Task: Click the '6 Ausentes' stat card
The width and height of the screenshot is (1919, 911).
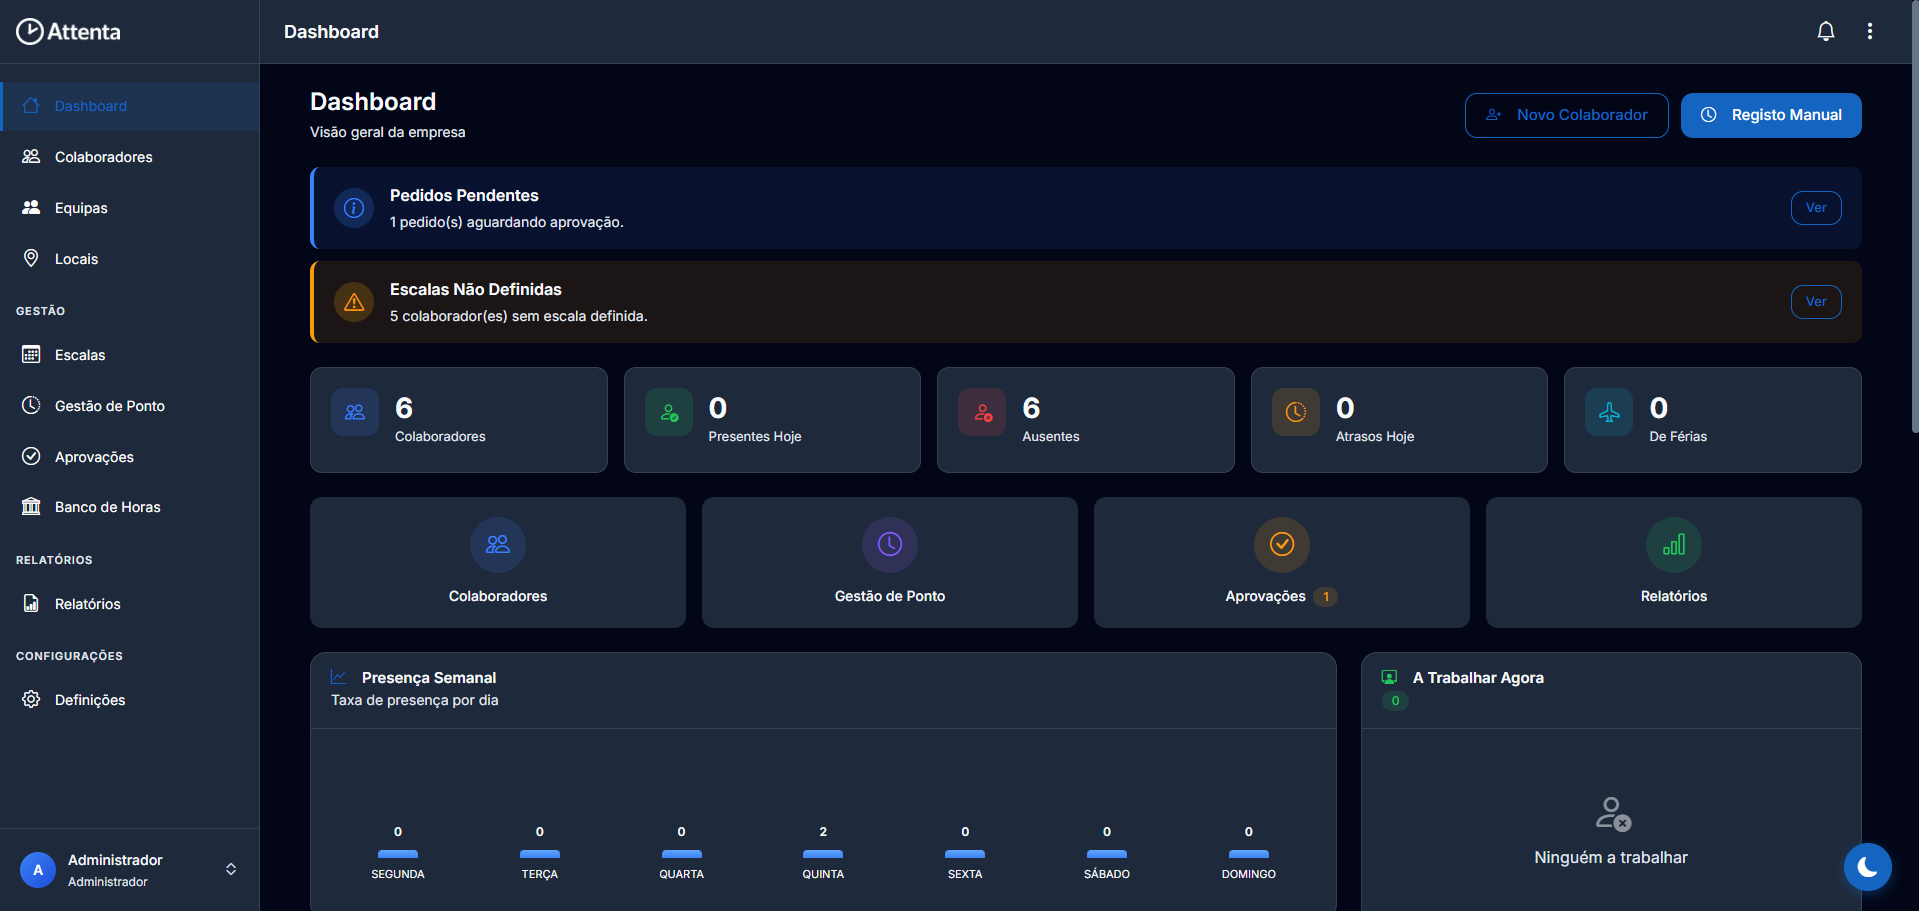Action: coord(1086,420)
